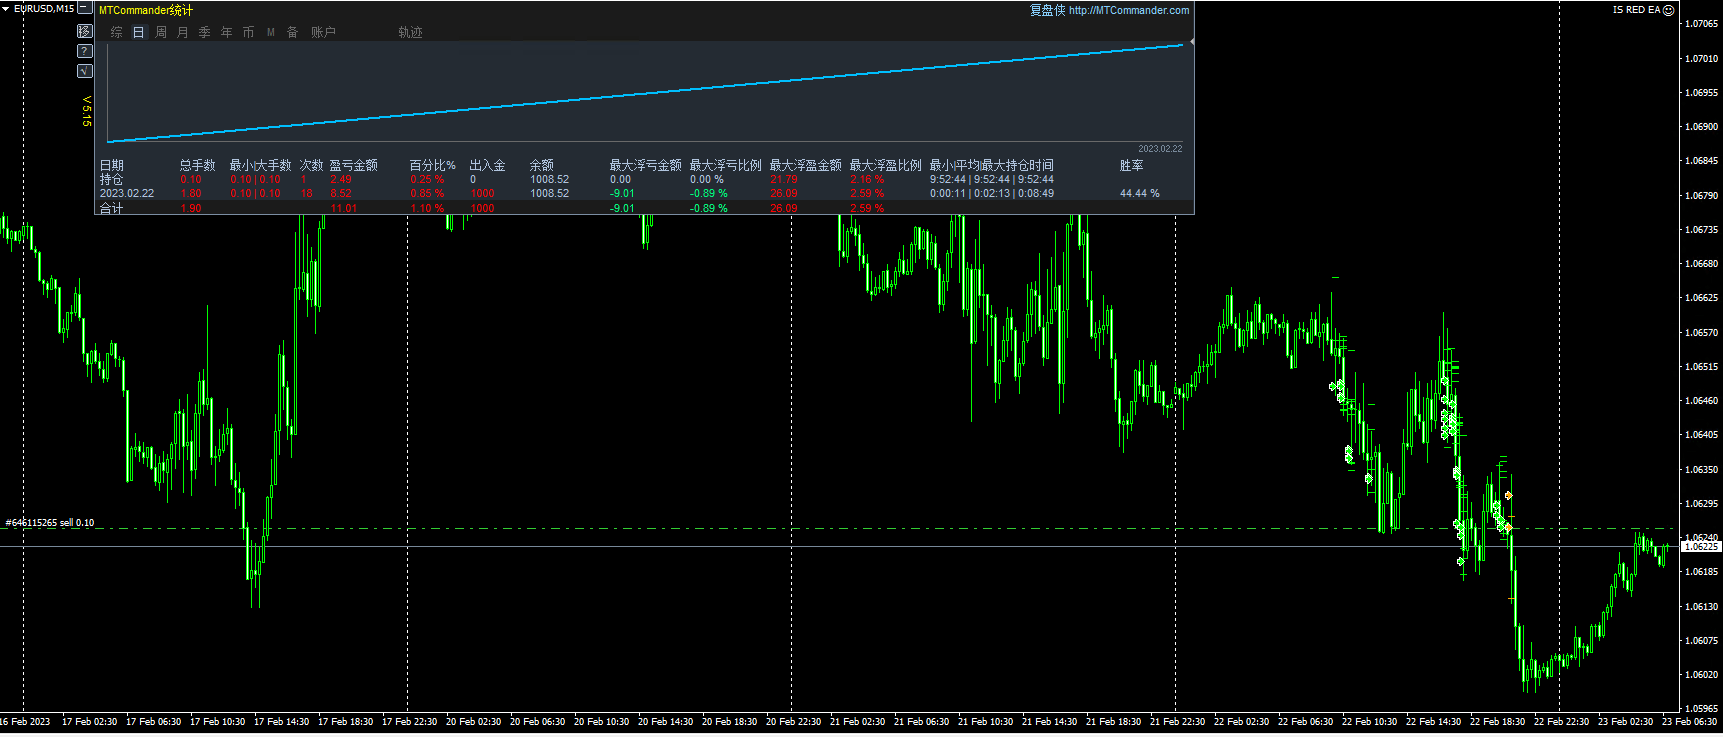
Task: Select the 合计 total row label
Action: point(112,208)
